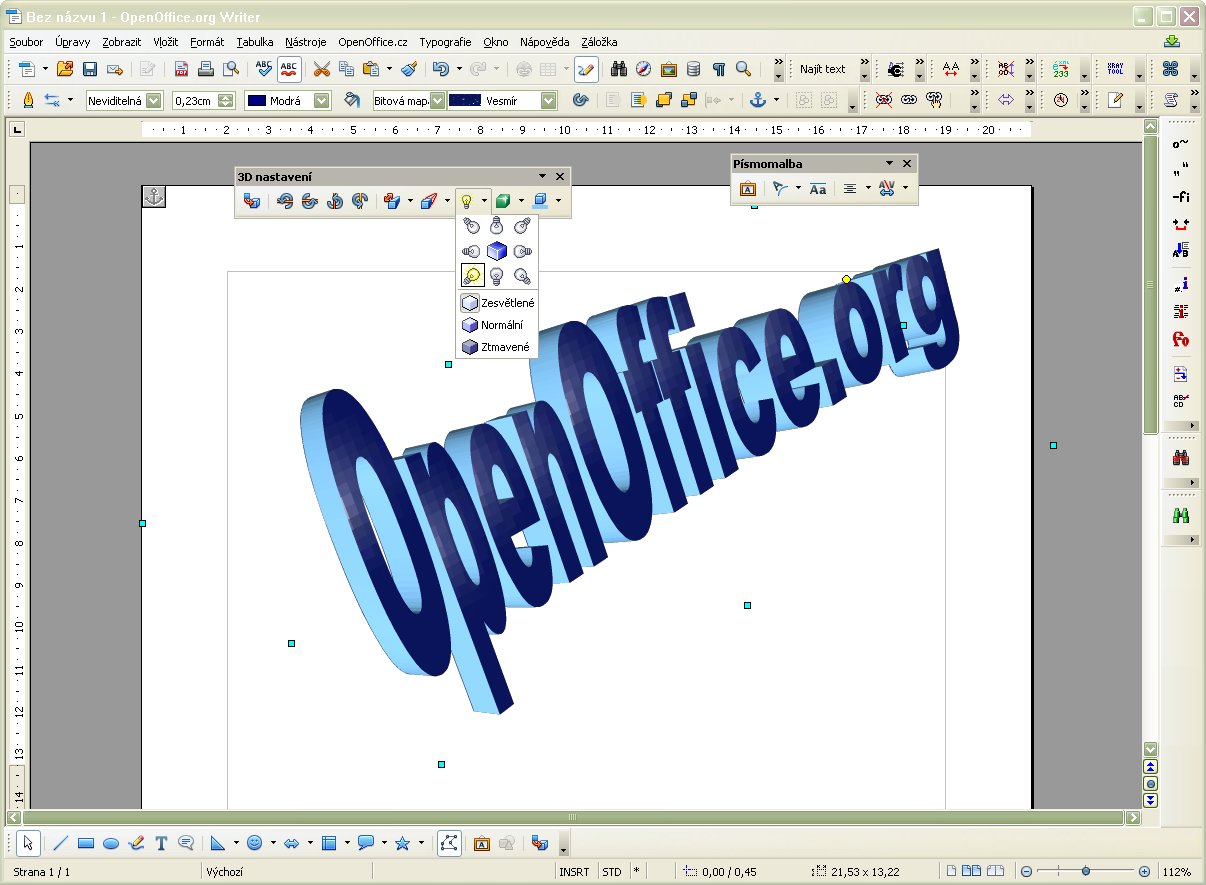Click the anchor icon in the toolbar
1206x885 pixels.
(x=757, y=100)
